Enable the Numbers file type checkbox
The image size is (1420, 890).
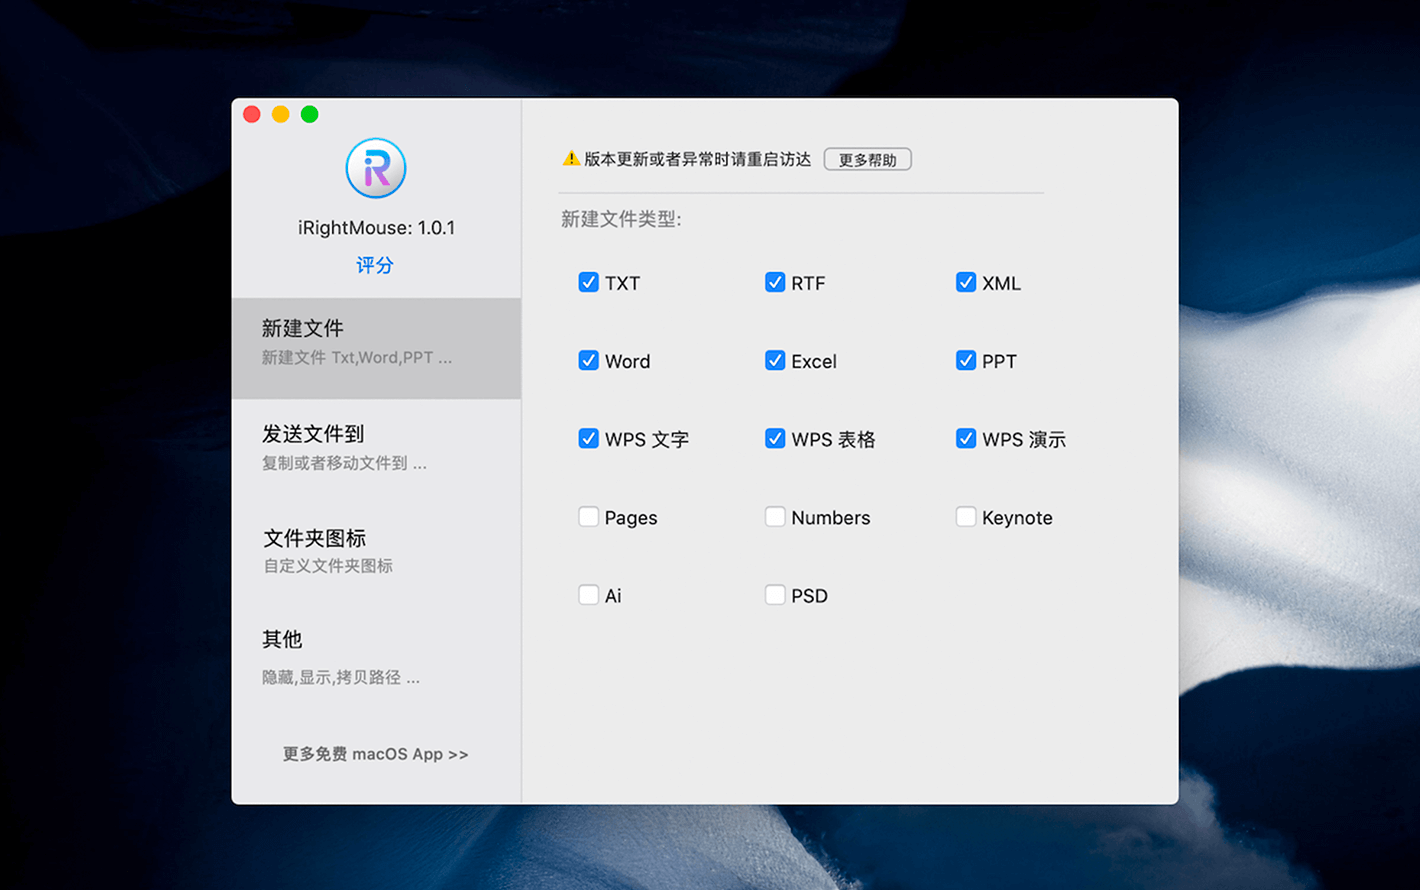click(x=775, y=516)
